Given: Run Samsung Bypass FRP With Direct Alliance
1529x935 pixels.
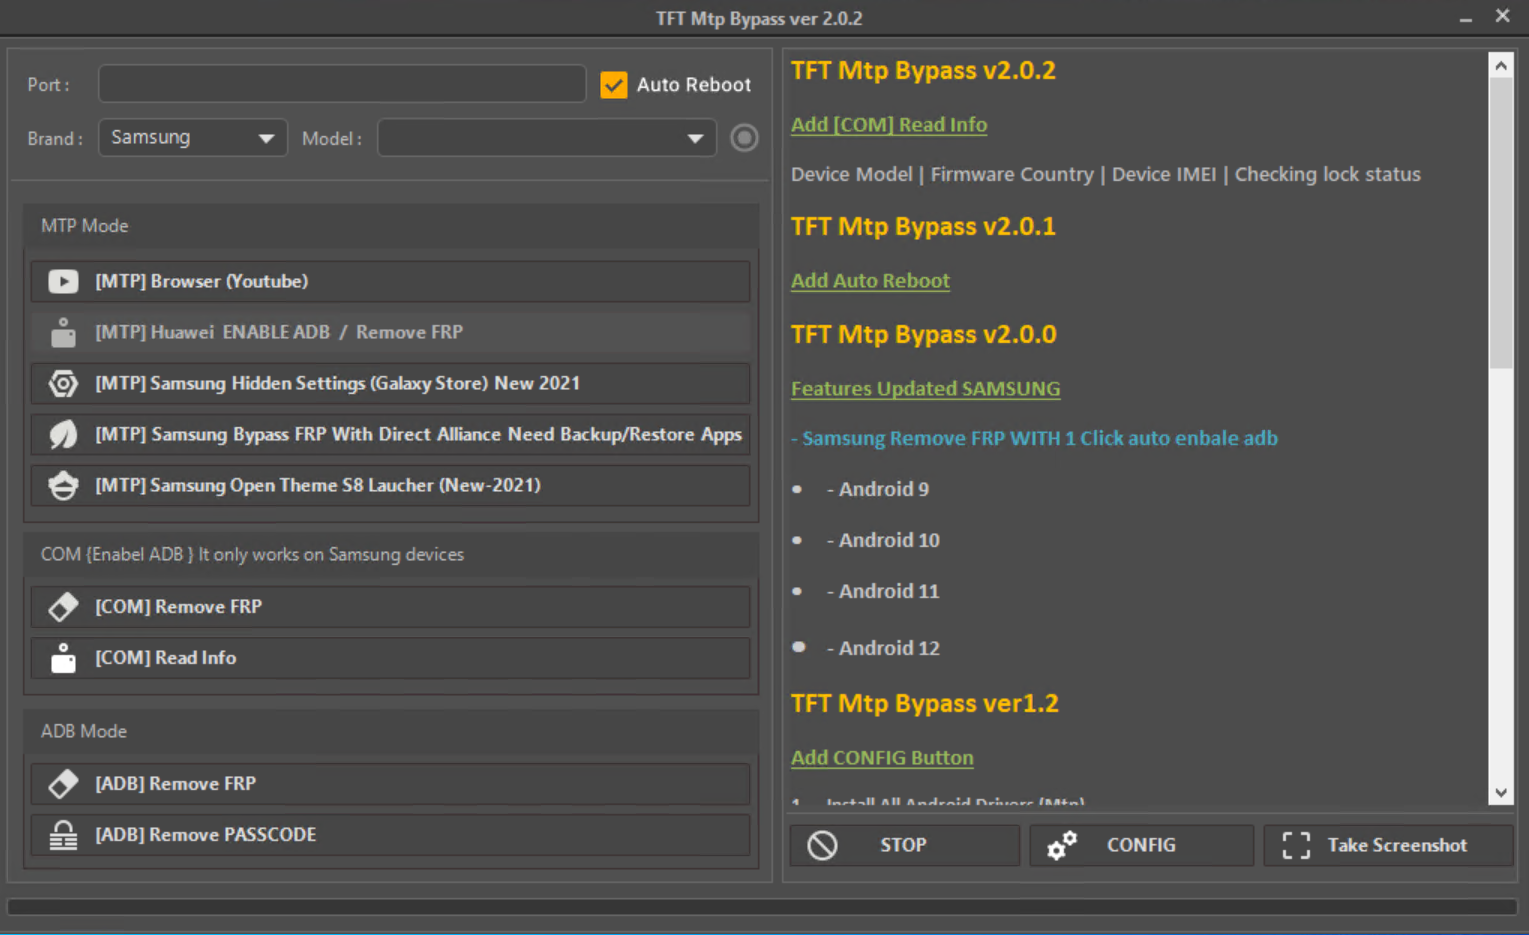Looking at the screenshot, I should (x=391, y=434).
